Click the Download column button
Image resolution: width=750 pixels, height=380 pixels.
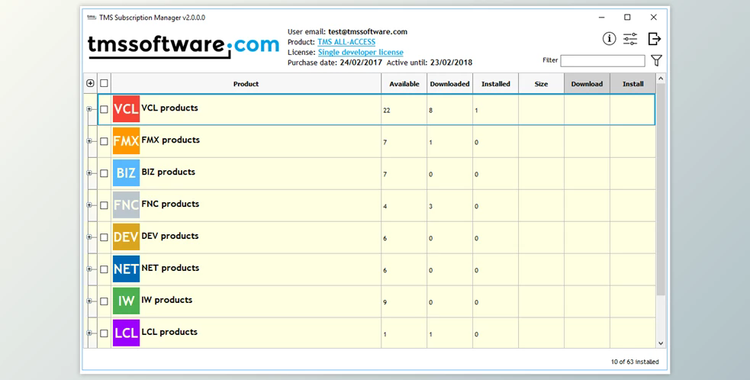587,84
